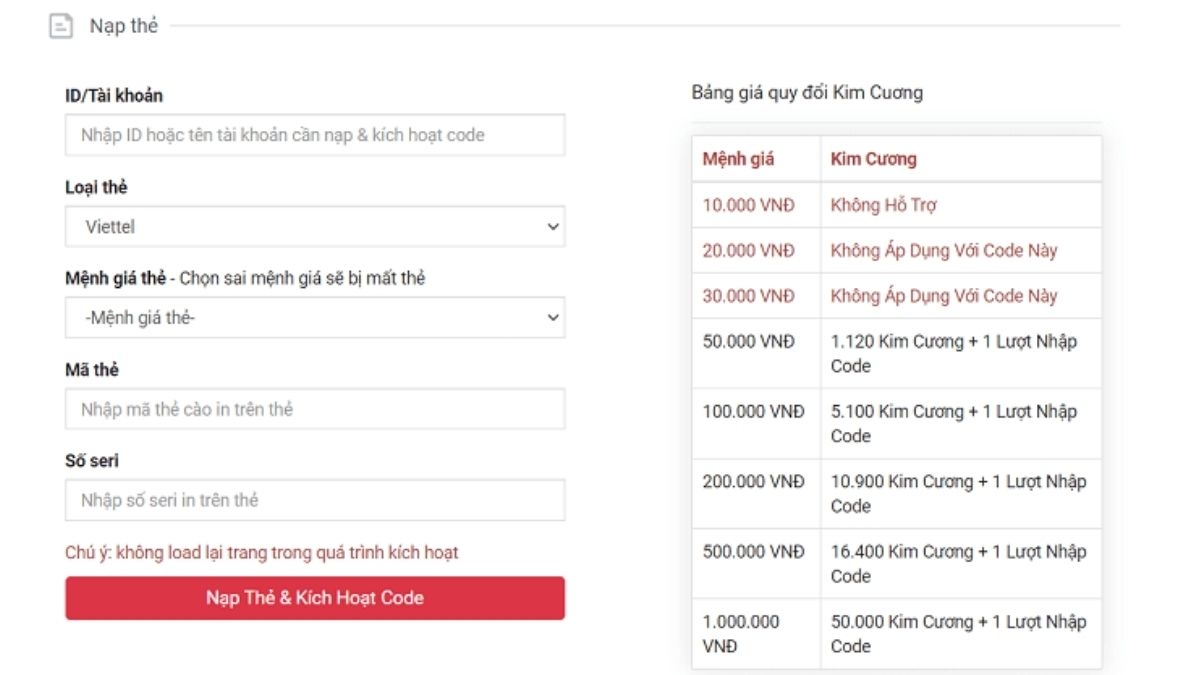Select the Mã thẻ input field
Screen dimensions: 1200x675
314,408
